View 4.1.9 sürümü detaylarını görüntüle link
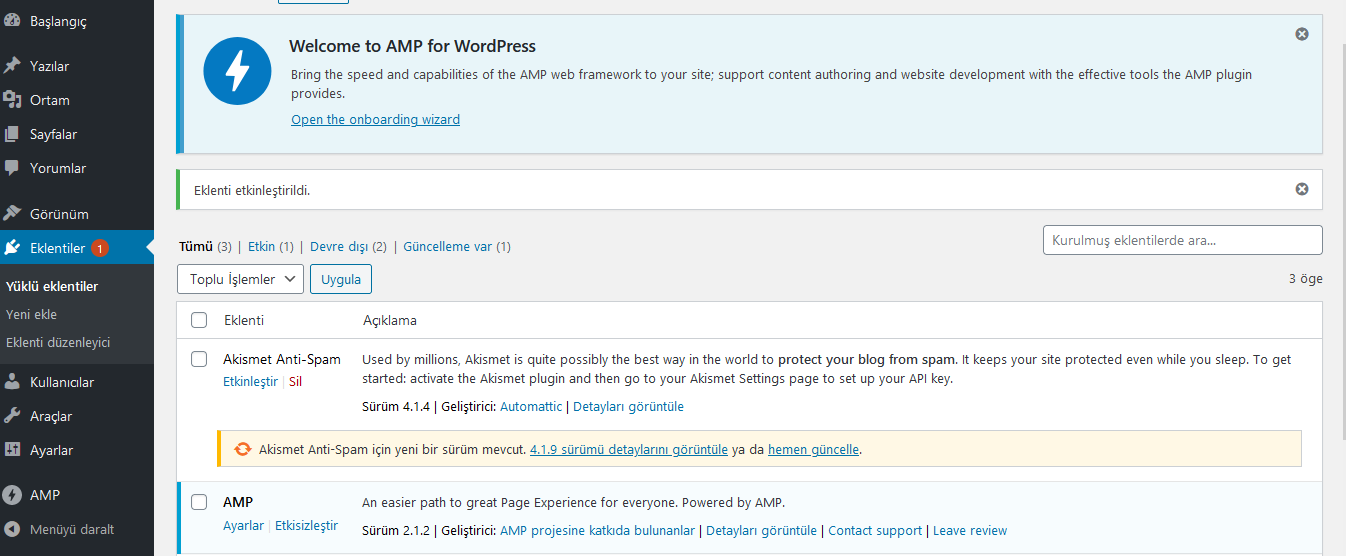 629,449
